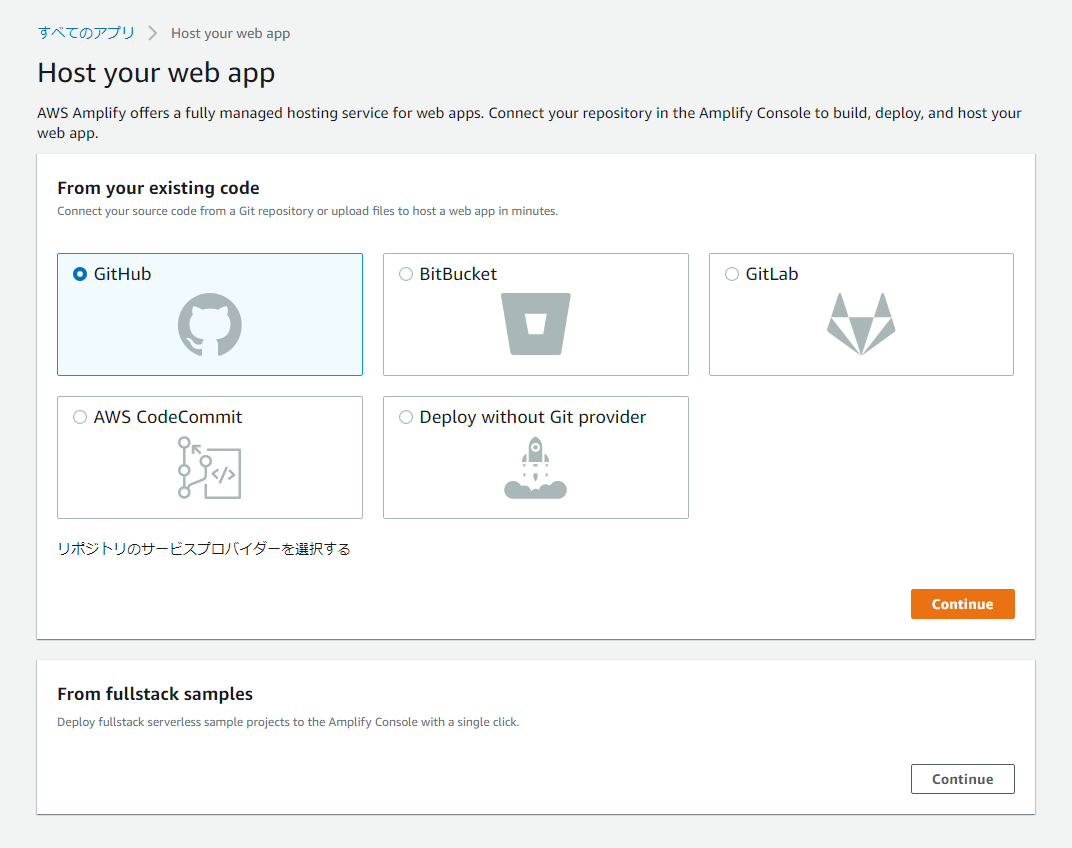Viewport: 1072px width, 848px height.
Task: Click the リポジトリのサービスプロバイダーを選択する text
Action: coord(204,549)
